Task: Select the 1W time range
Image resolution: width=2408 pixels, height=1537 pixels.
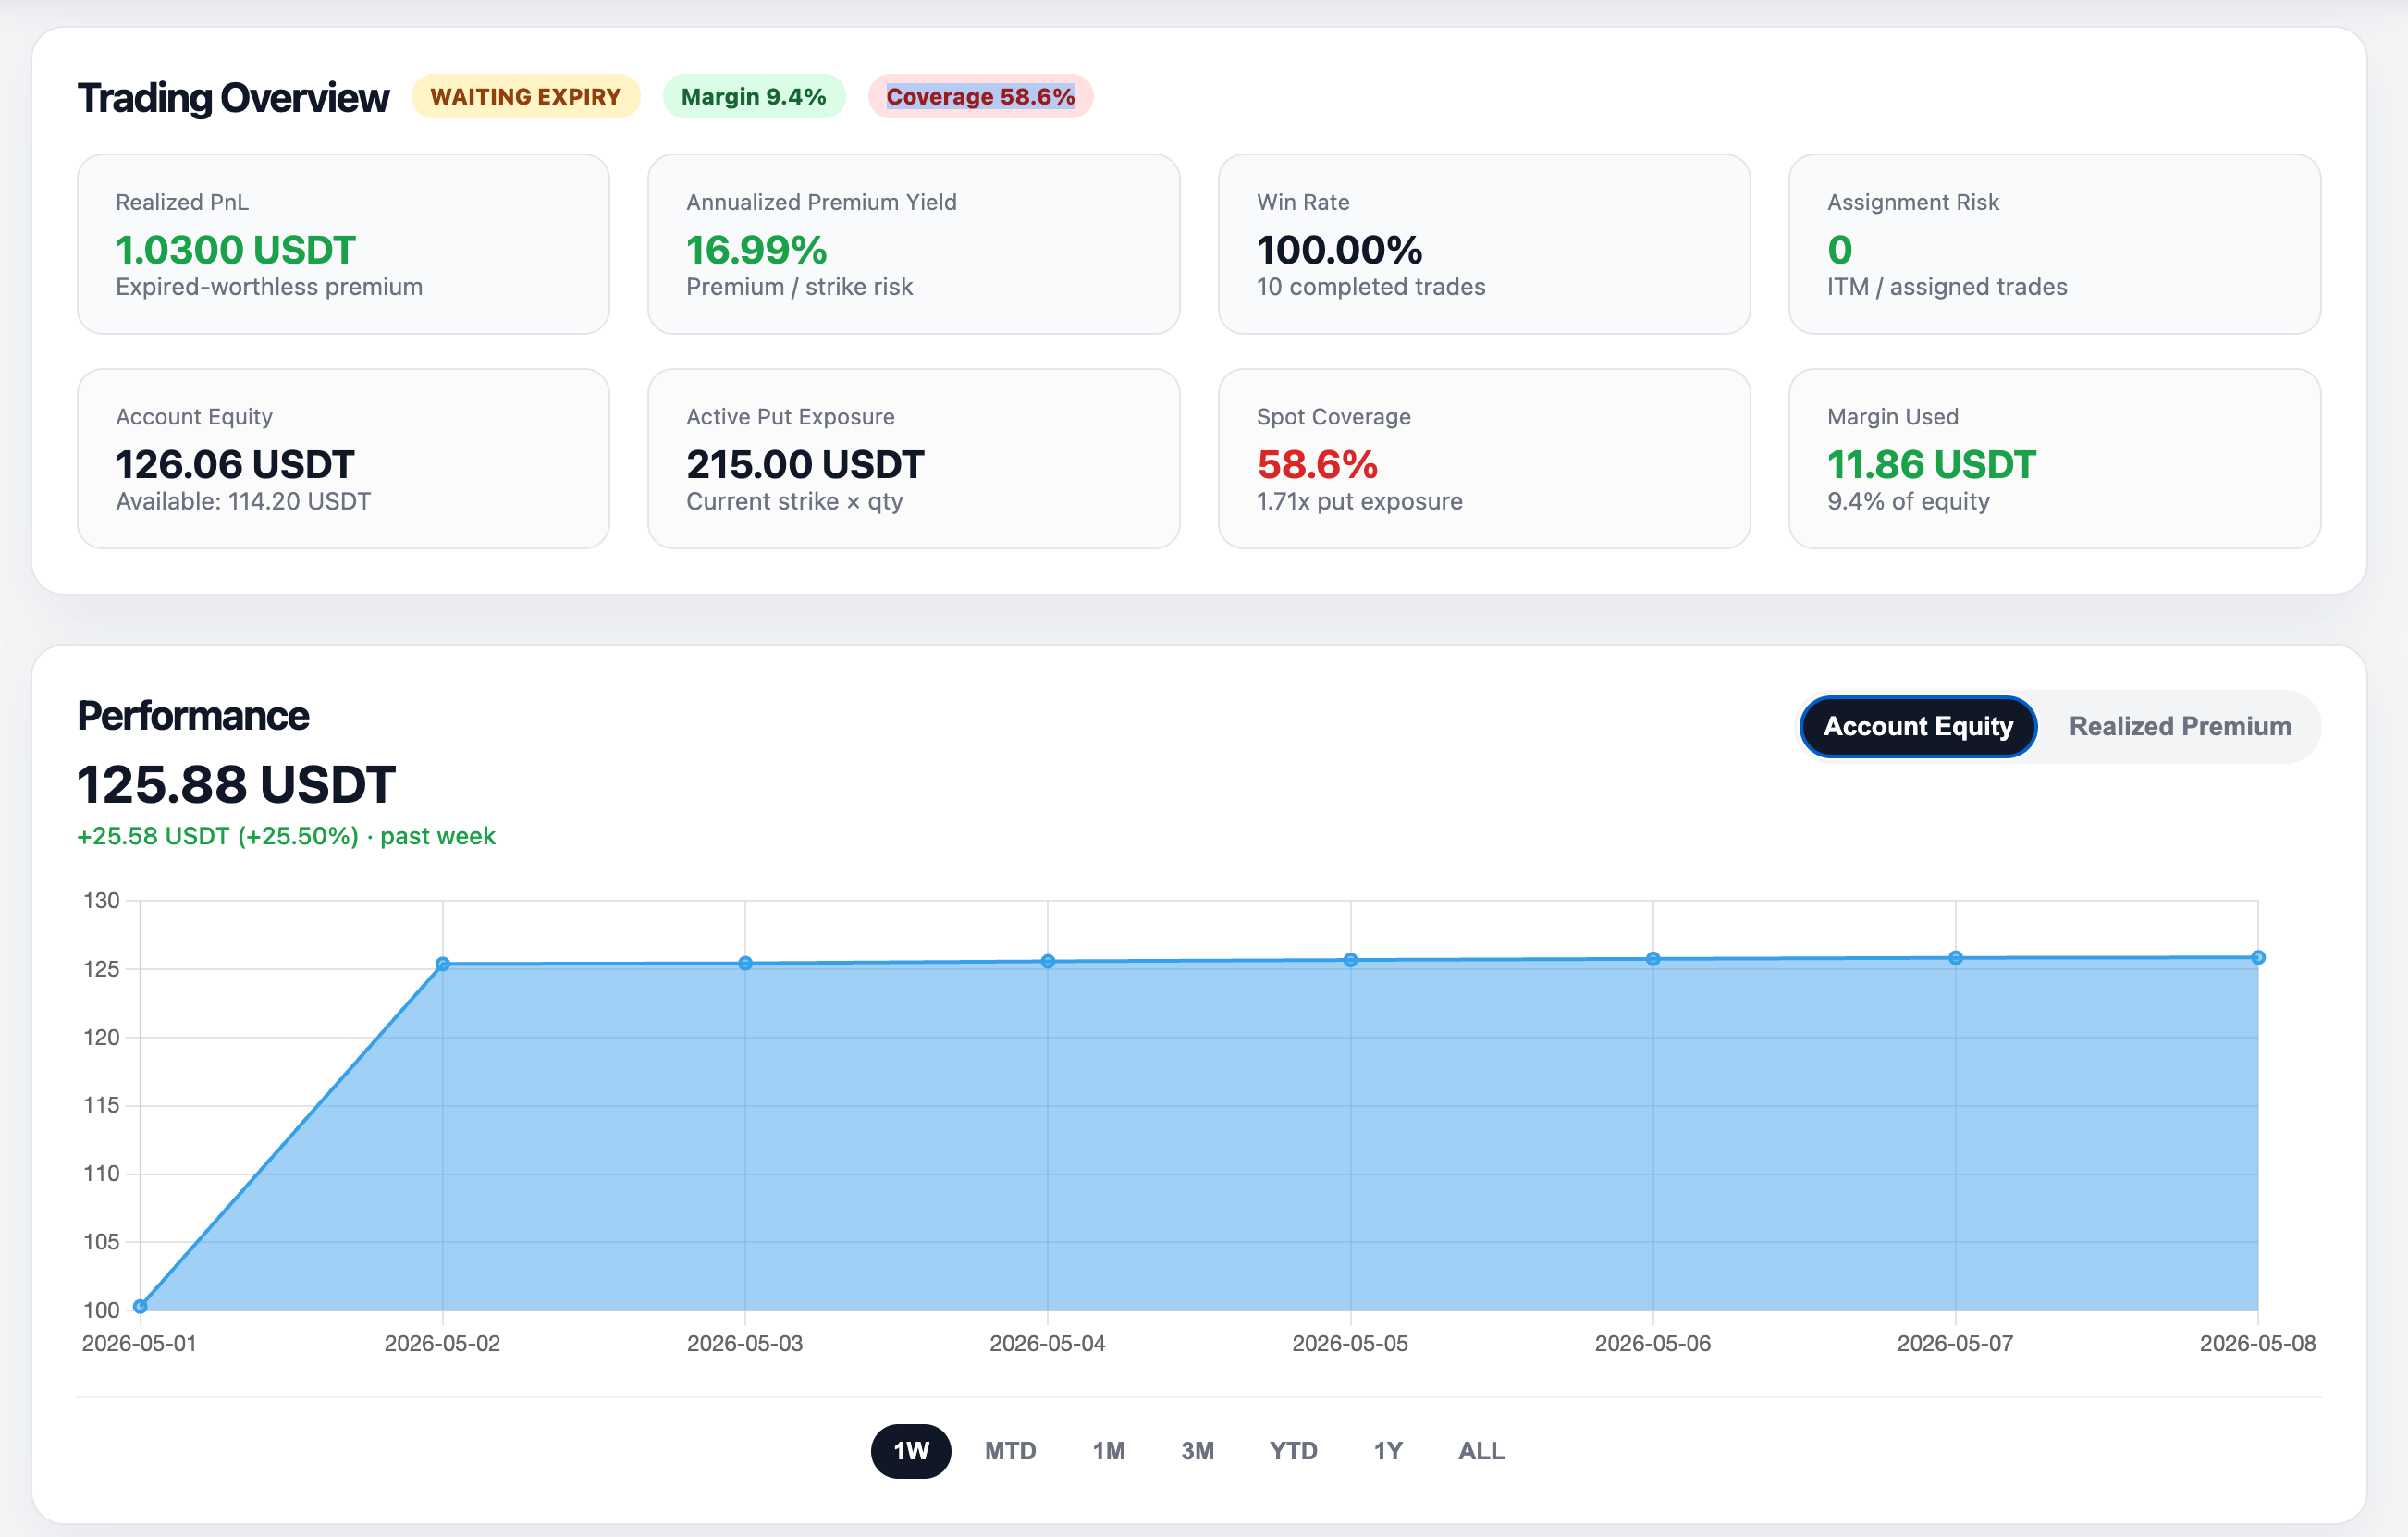Action: (910, 1450)
